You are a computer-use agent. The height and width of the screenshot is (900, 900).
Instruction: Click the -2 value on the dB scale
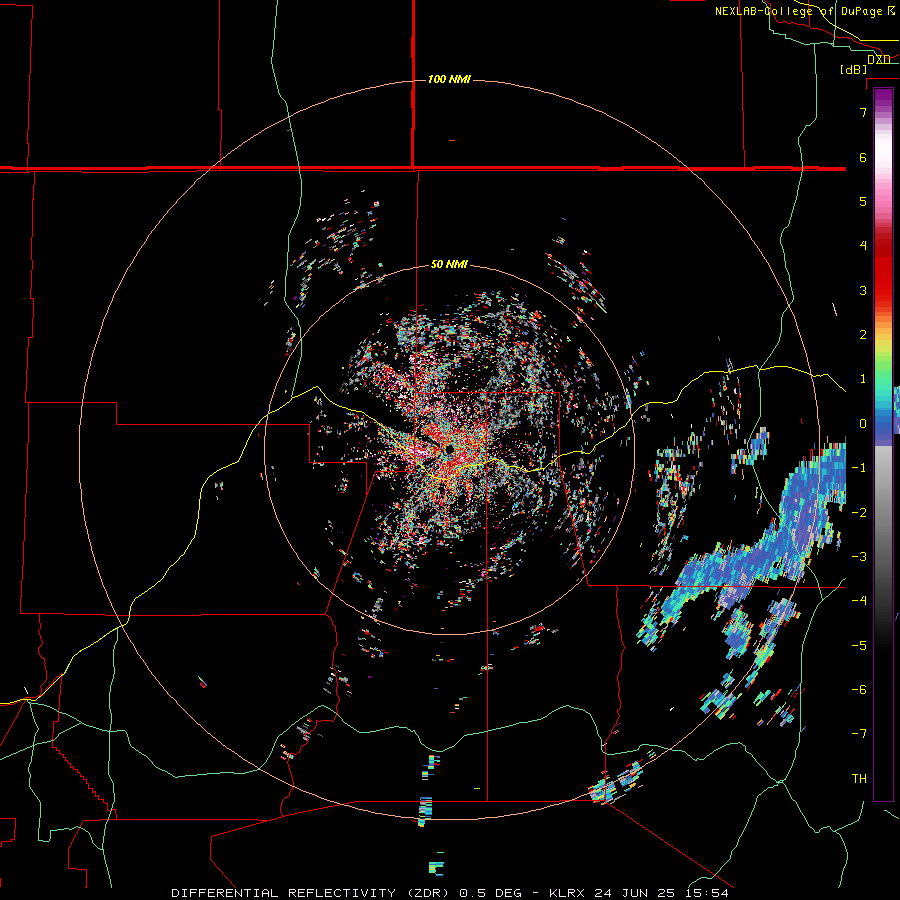[x=859, y=513]
